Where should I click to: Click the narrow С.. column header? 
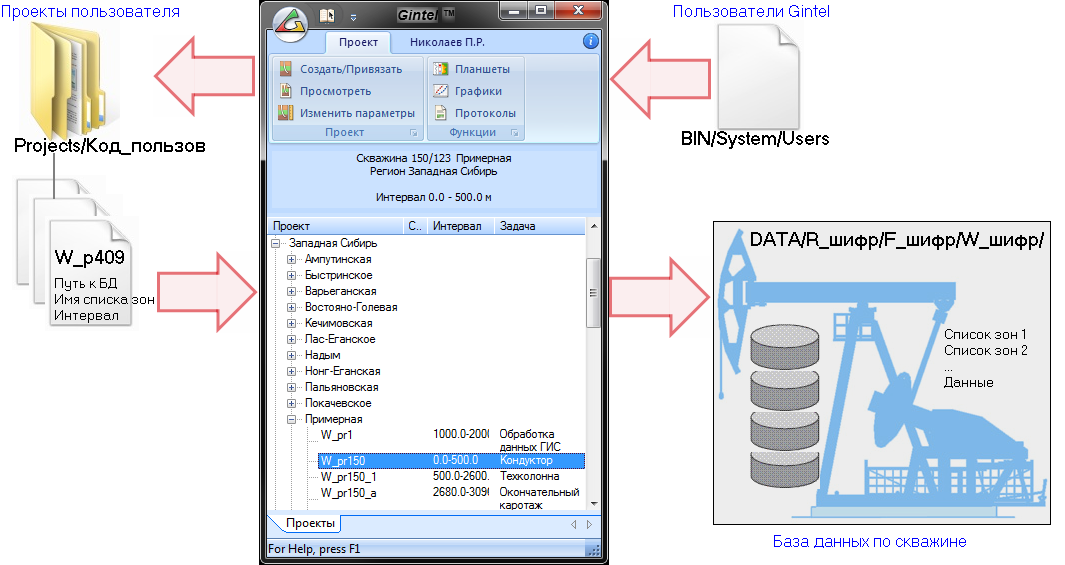[x=416, y=226]
